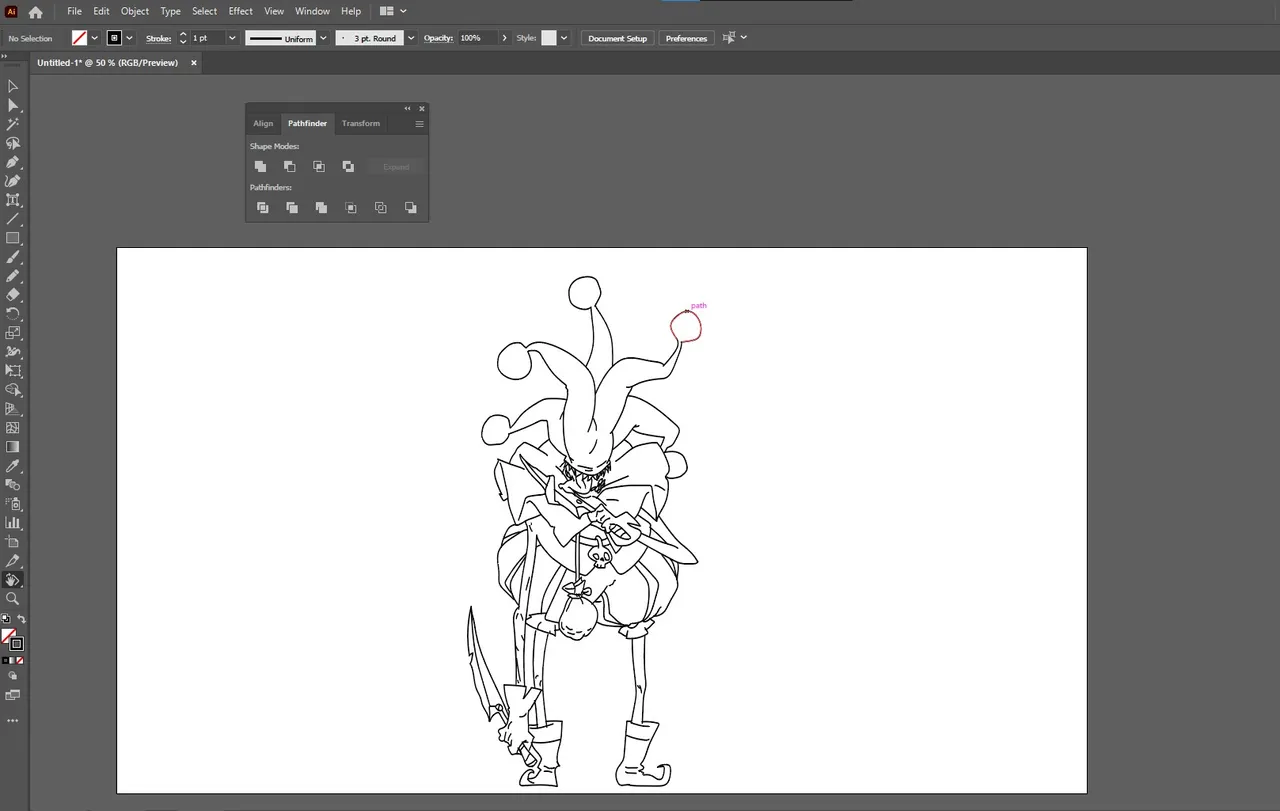Select the Eyedropper tool

click(13, 466)
